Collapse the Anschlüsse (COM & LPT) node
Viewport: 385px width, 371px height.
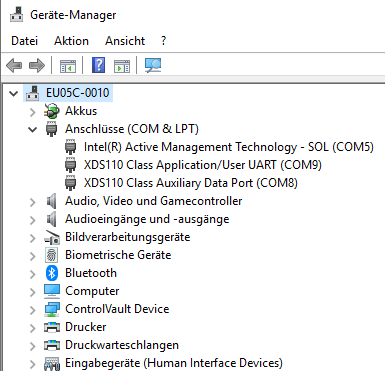coord(32,129)
